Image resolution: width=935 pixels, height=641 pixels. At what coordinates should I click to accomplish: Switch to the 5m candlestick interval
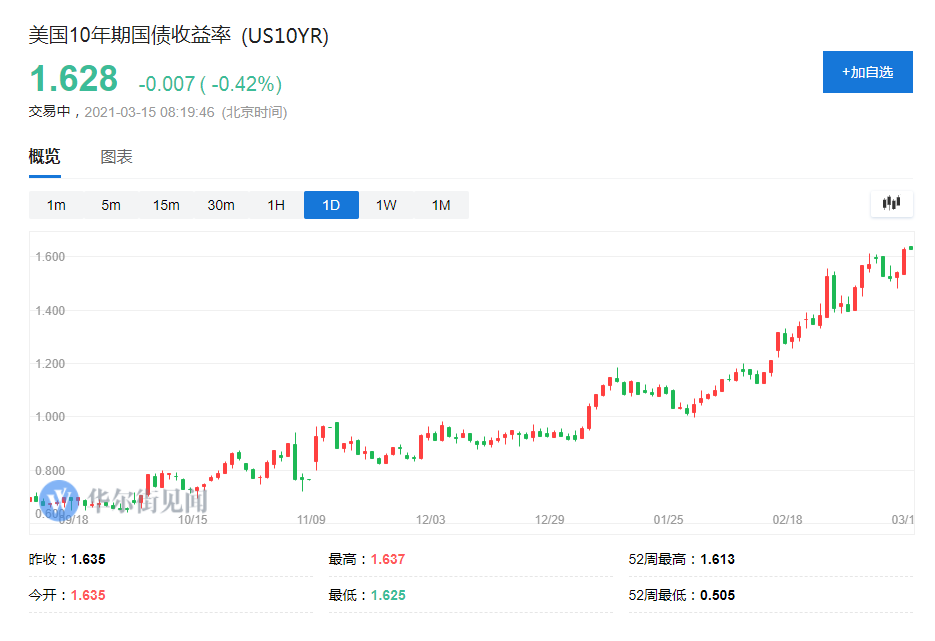[110, 204]
